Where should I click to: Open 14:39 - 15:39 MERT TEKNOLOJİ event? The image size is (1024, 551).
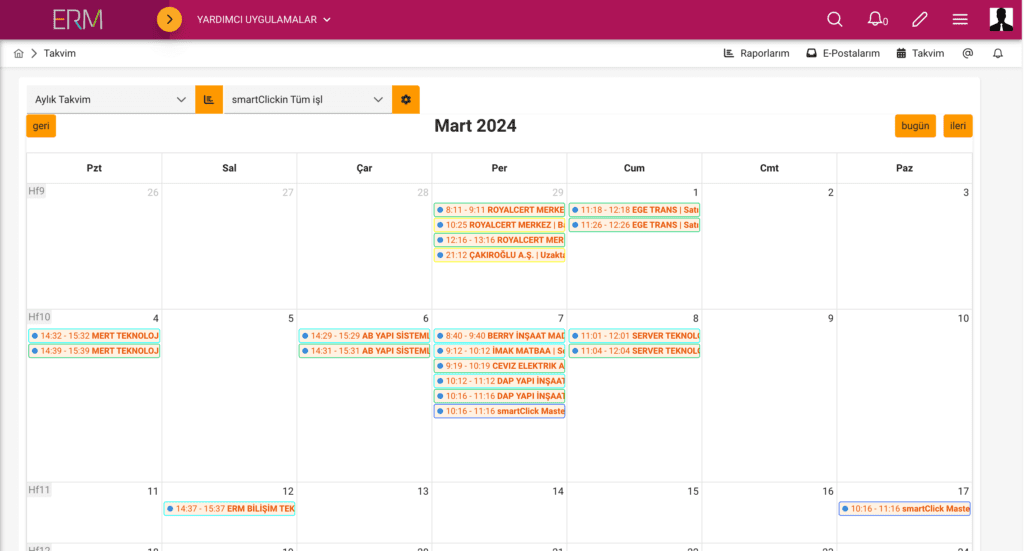[94, 351]
